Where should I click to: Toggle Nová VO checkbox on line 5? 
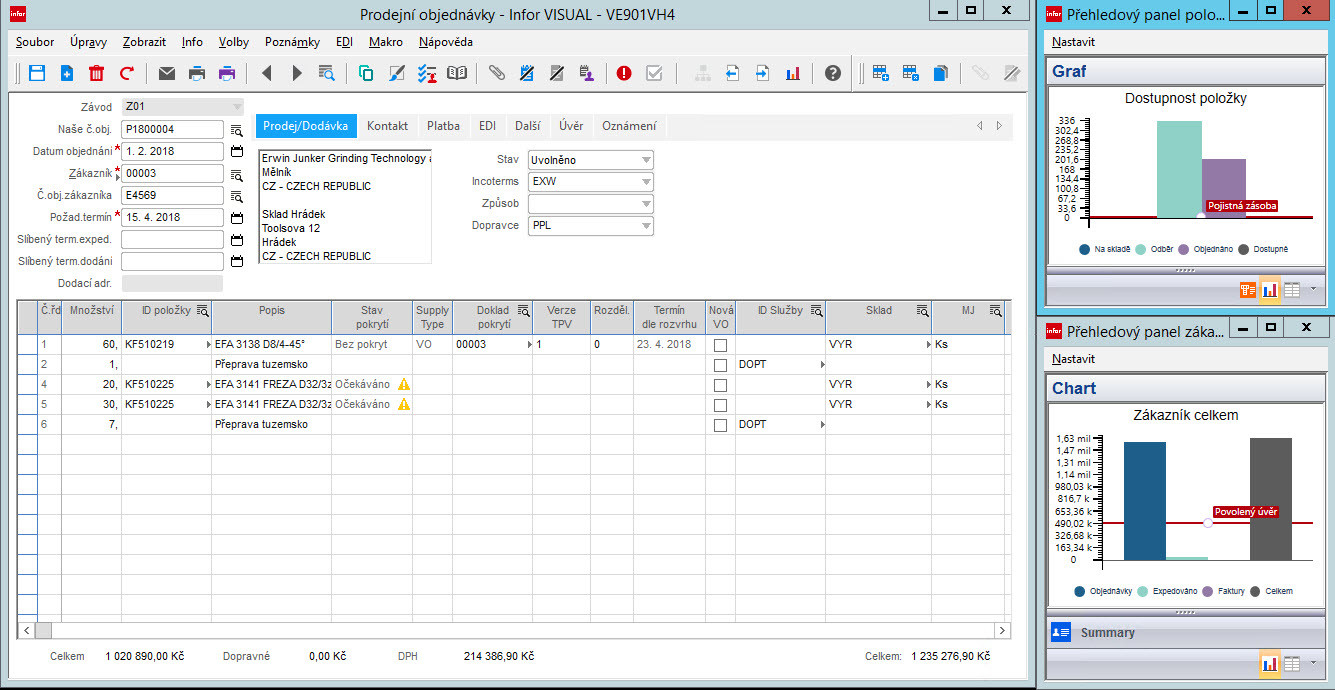pyautogui.click(x=720, y=405)
